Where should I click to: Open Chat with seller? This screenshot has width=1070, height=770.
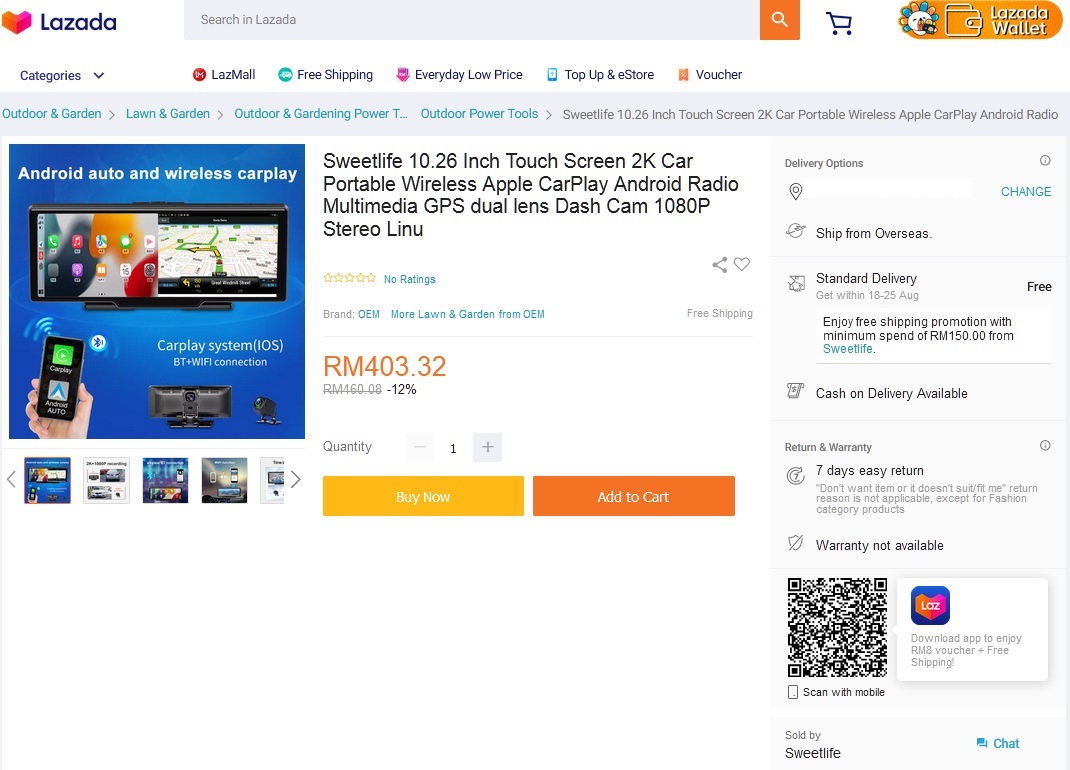(x=998, y=743)
